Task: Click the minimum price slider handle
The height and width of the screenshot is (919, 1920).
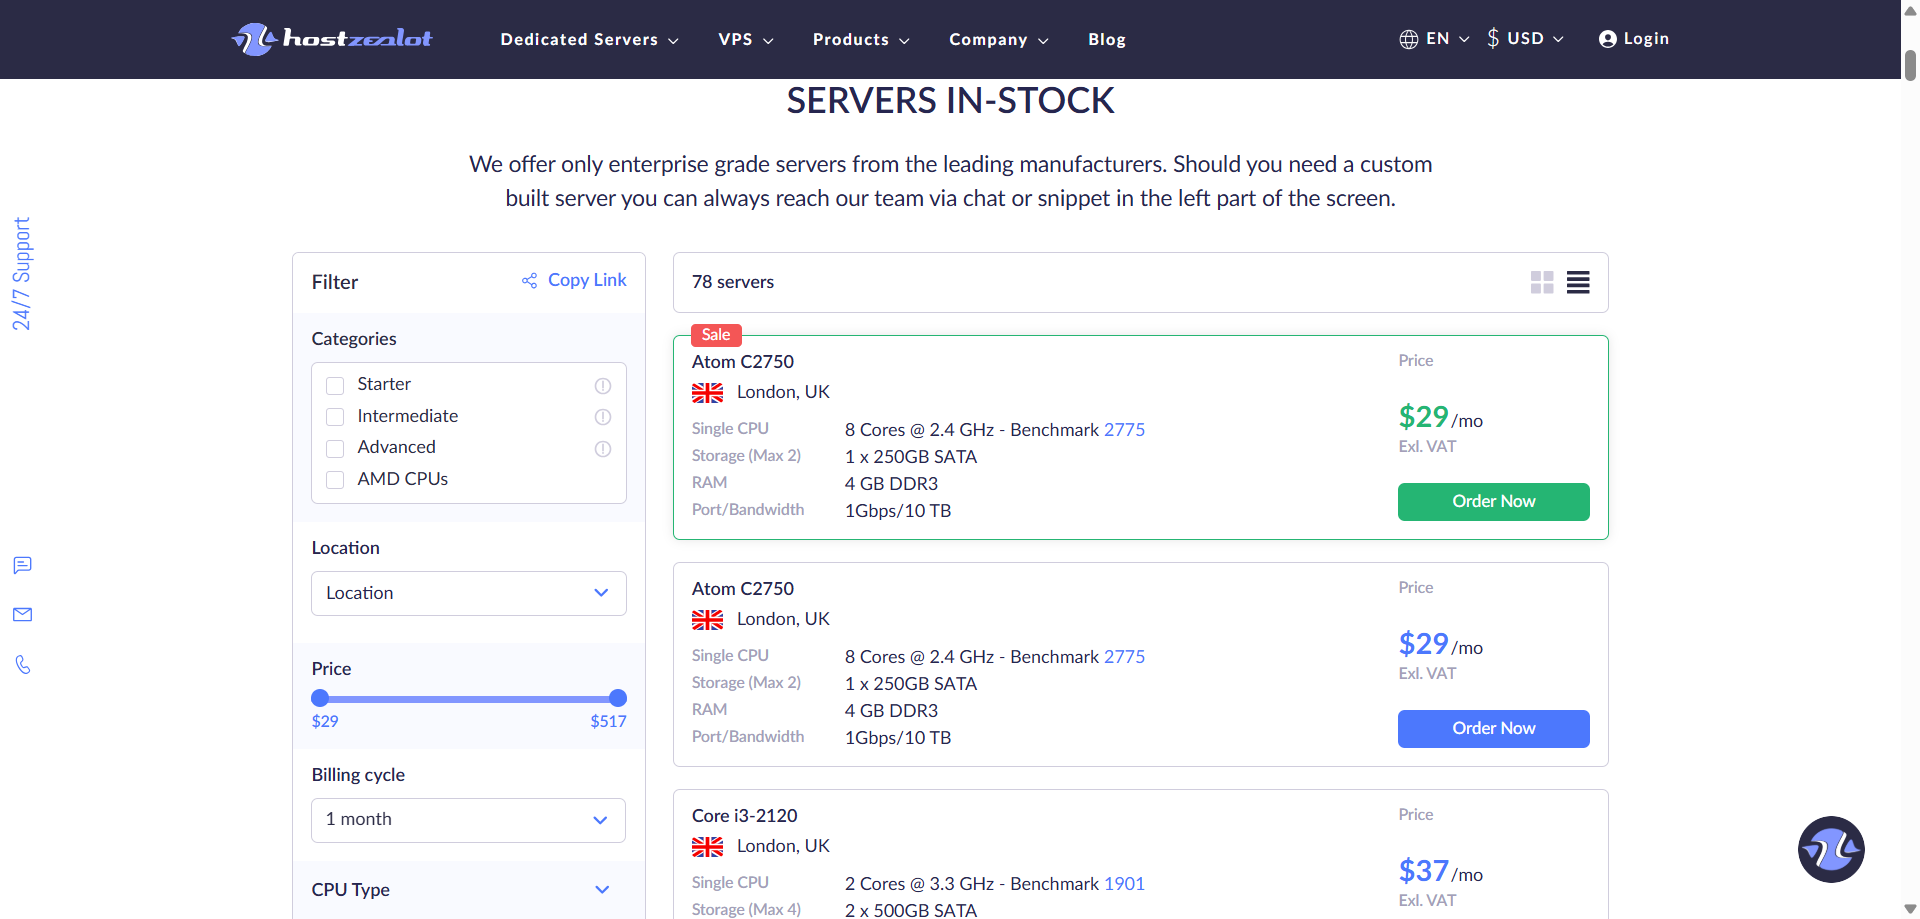Action: [320, 698]
